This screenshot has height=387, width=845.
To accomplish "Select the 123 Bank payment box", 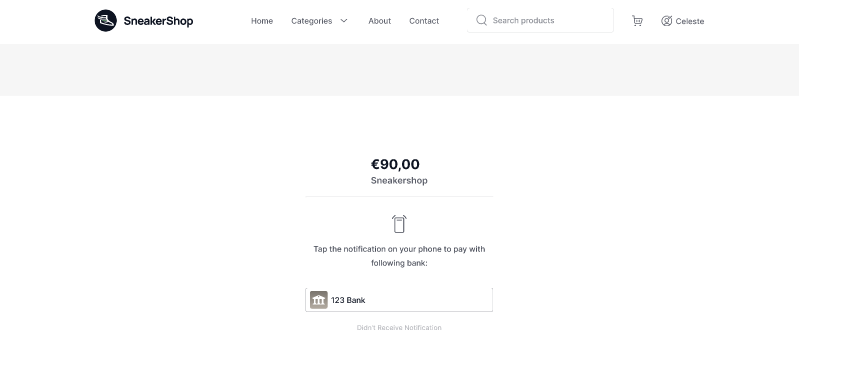I will 399,300.
